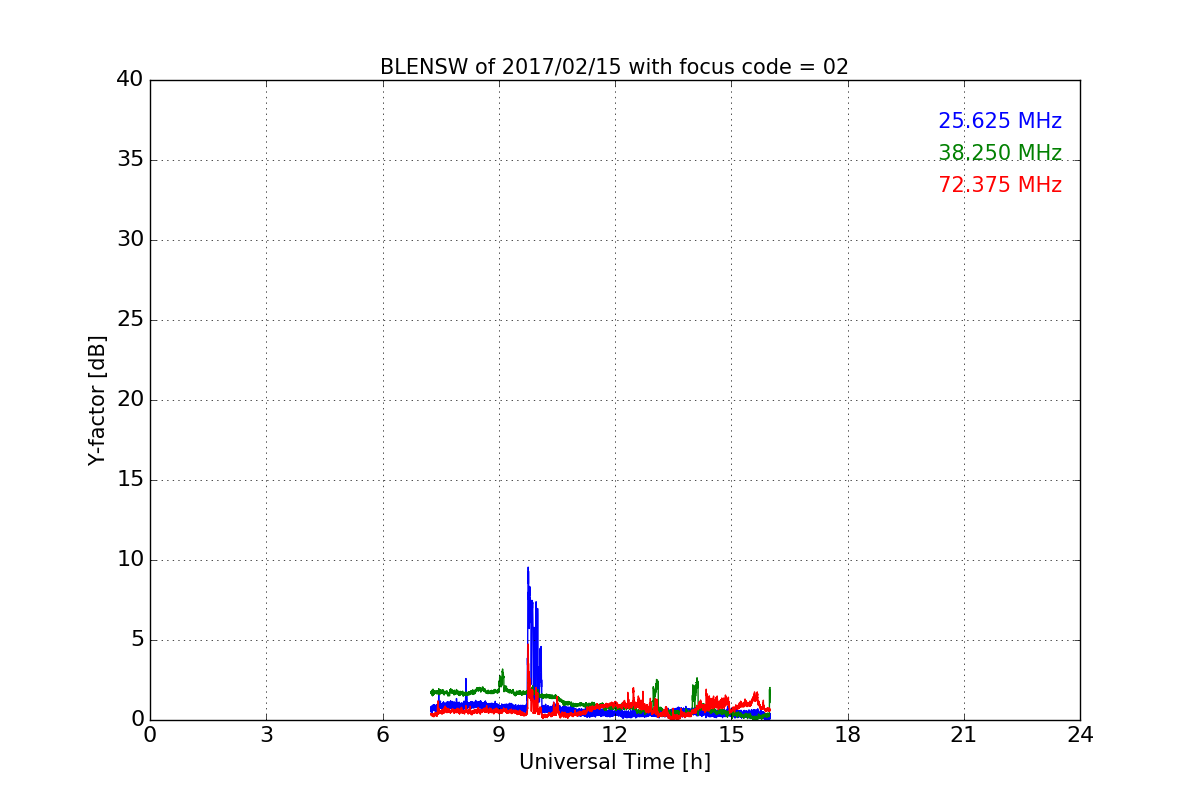Select the green '38.250 MHz' legend label
Image resolution: width=1200 pixels, height=800 pixels.
pyautogui.click(x=1000, y=153)
